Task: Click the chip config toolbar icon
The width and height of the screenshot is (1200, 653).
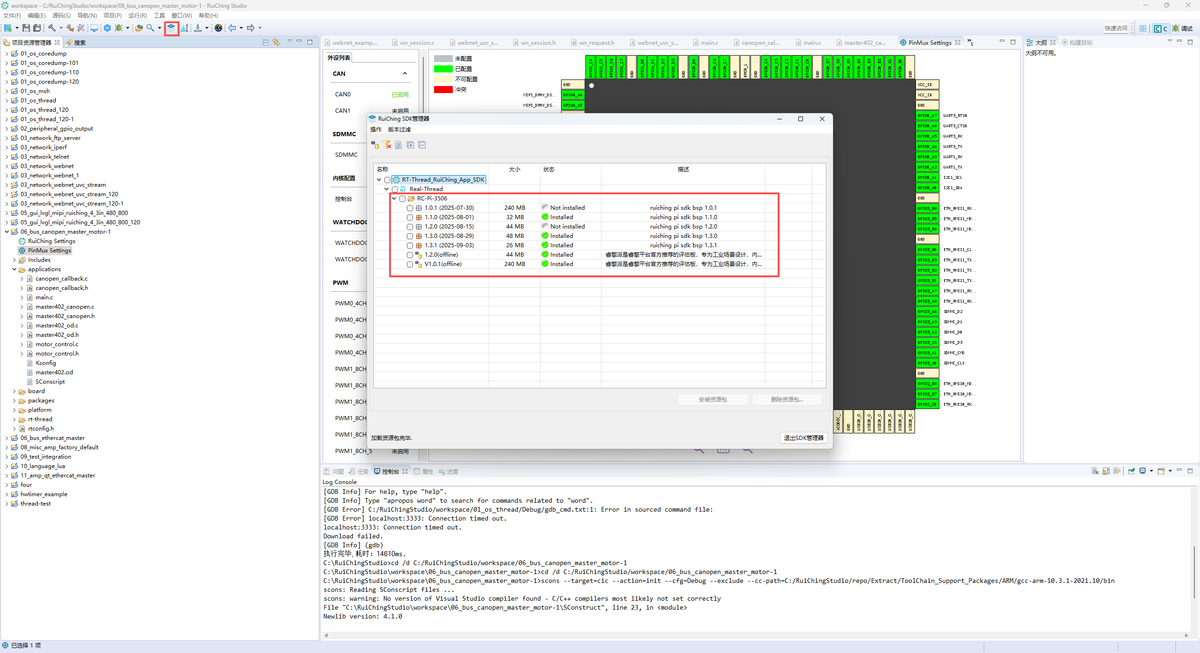Action: pos(184,28)
